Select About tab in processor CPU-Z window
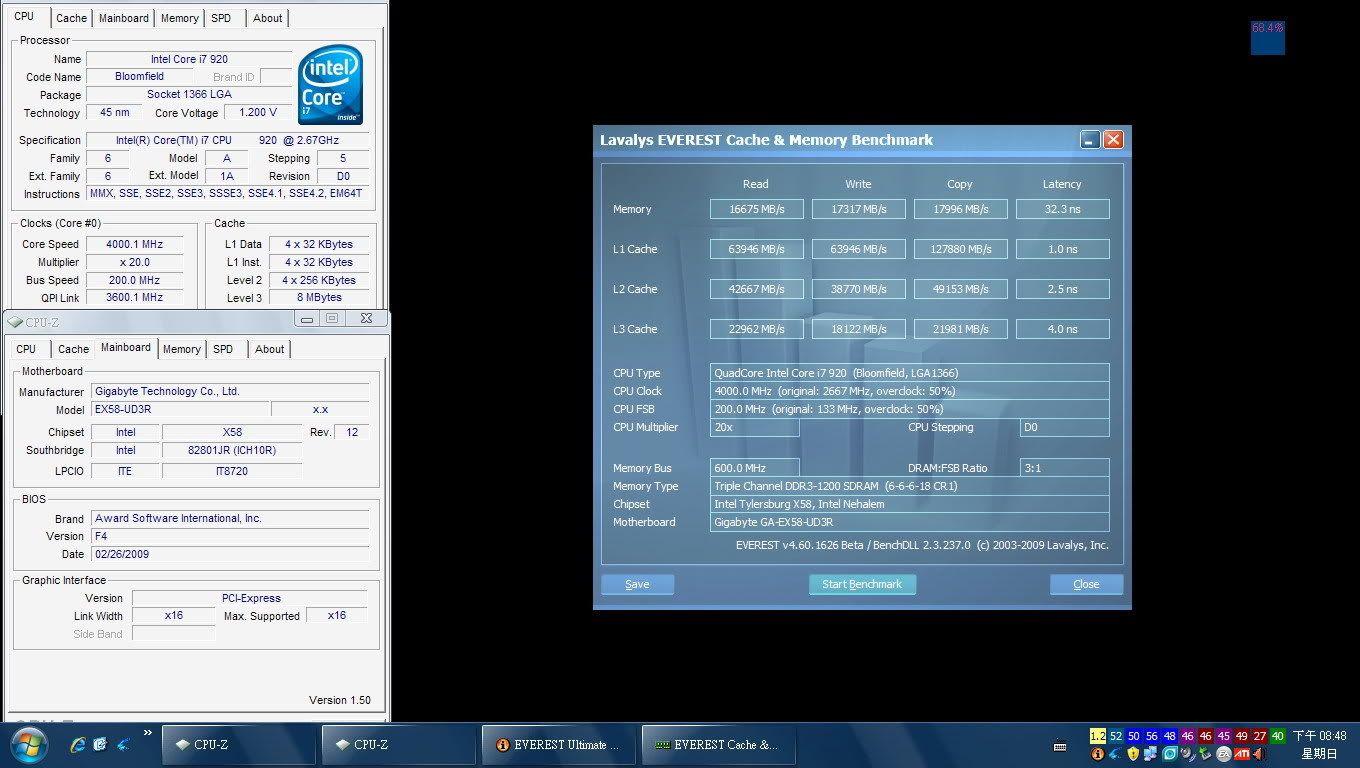This screenshot has width=1360, height=768. tap(267, 18)
